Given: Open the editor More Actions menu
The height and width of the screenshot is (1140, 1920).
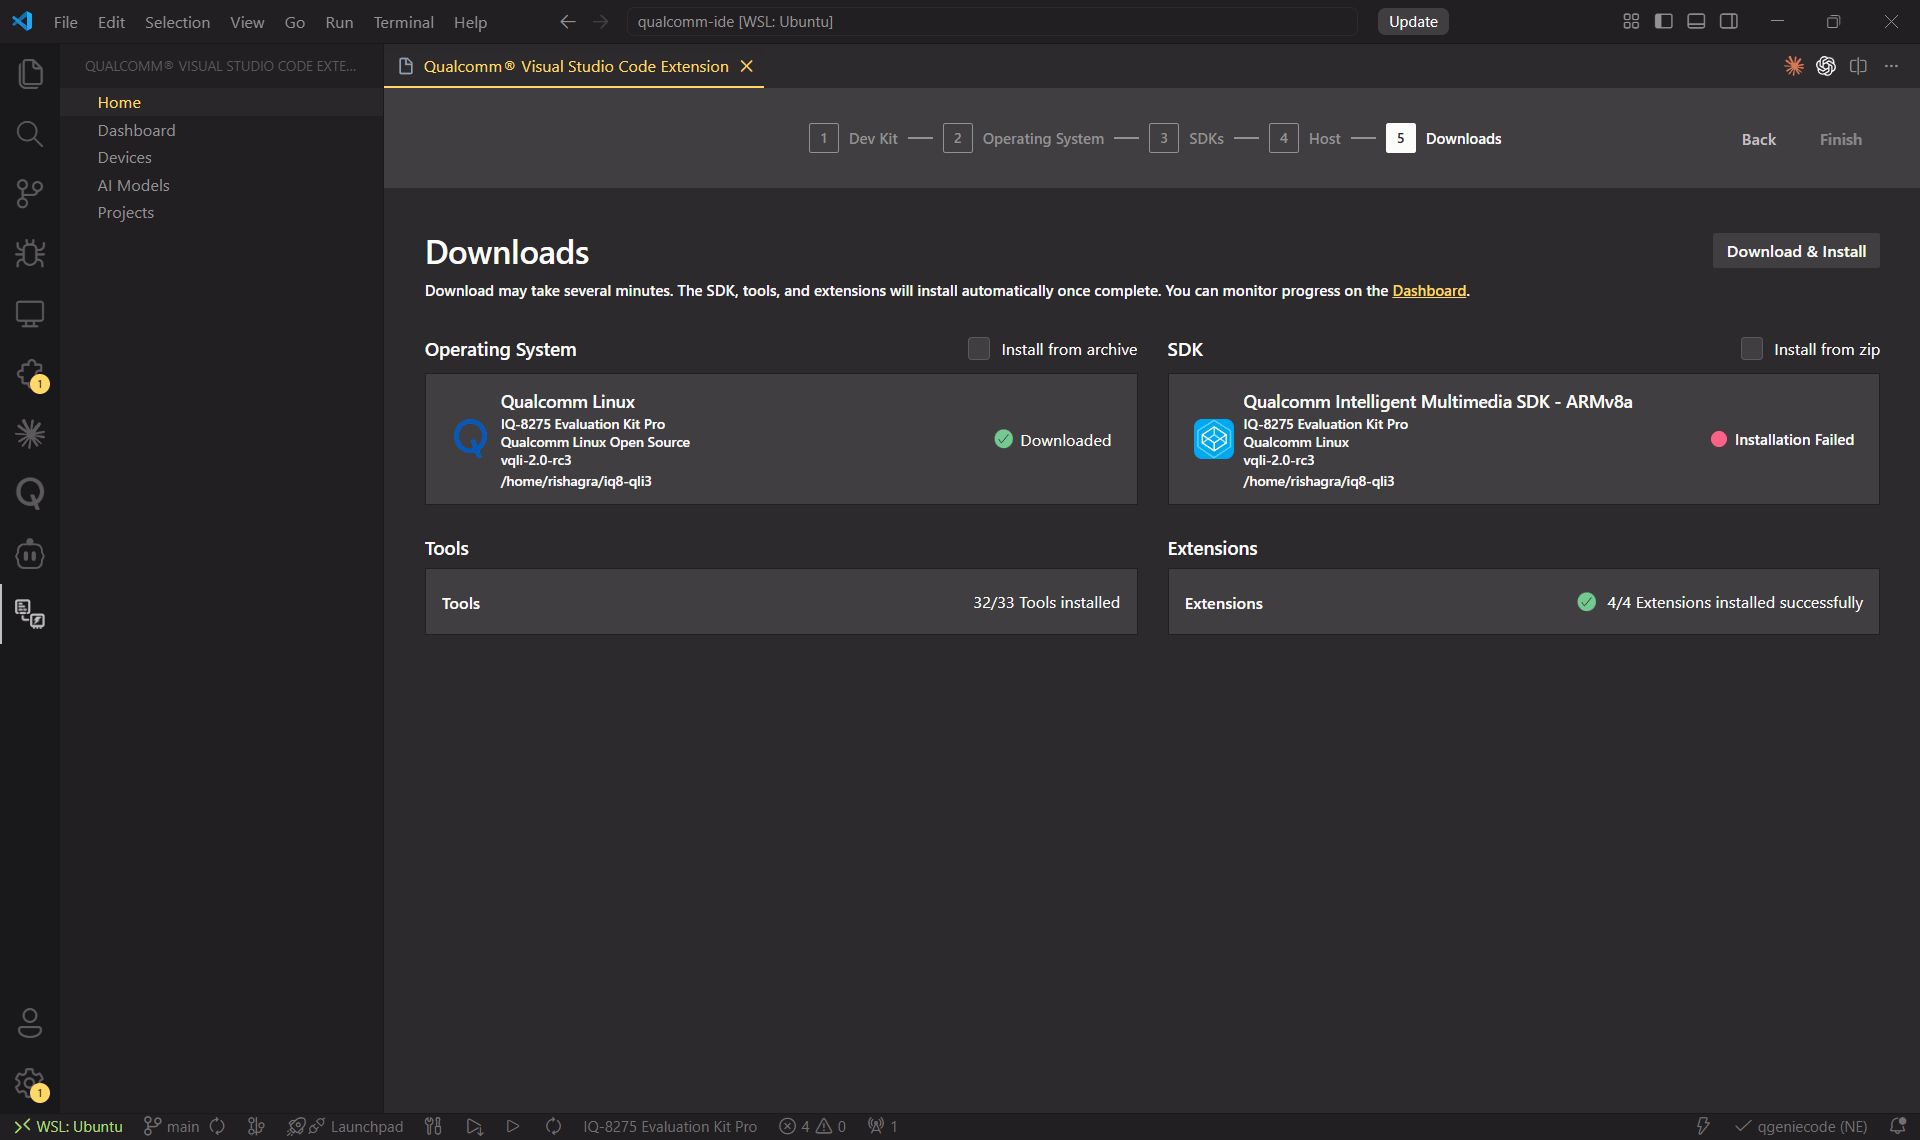Looking at the screenshot, I should [x=1891, y=66].
